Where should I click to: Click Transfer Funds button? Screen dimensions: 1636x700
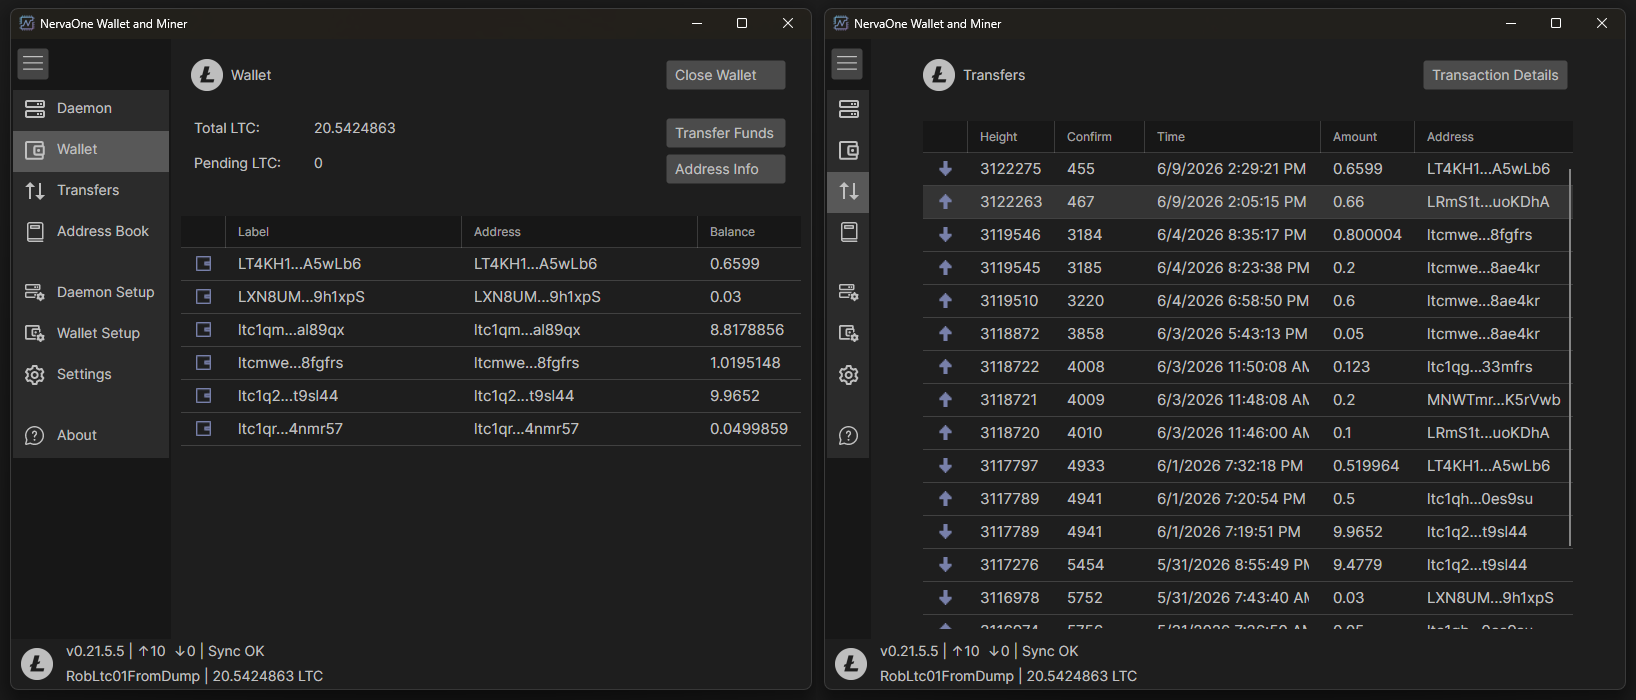tap(726, 133)
